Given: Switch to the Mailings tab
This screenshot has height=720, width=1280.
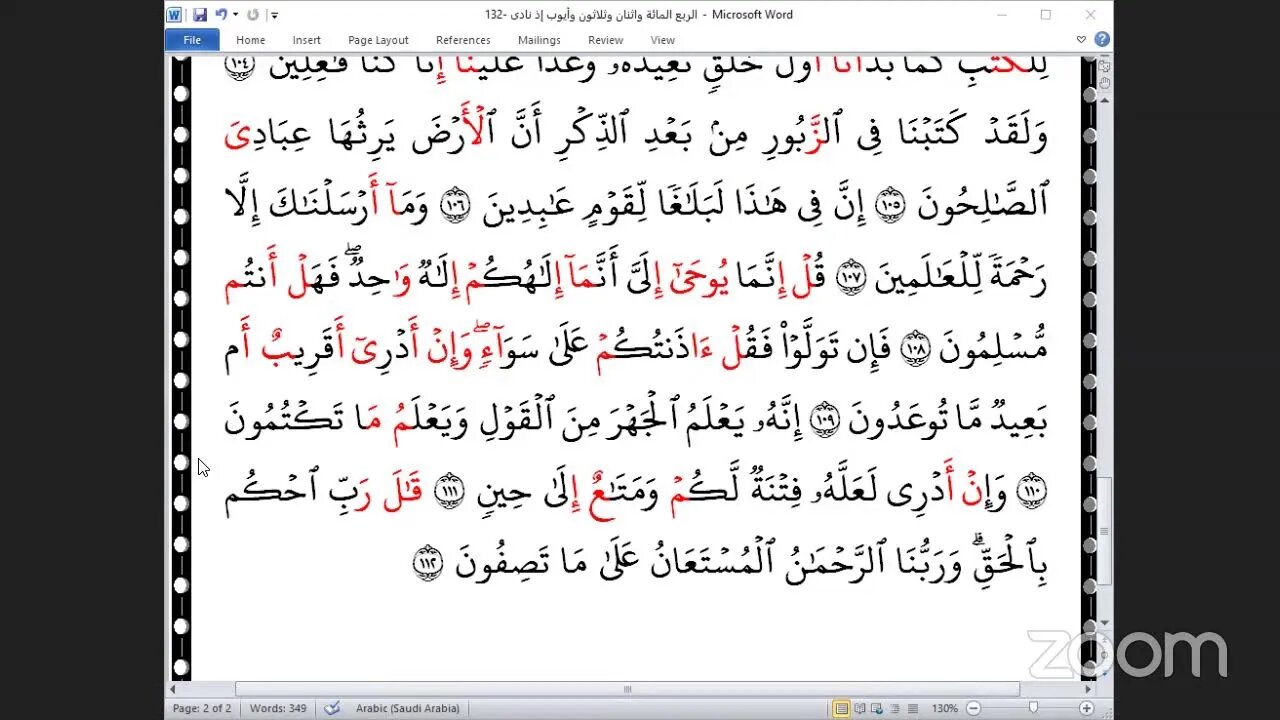Looking at the screenshot, I should pos(540,40).
